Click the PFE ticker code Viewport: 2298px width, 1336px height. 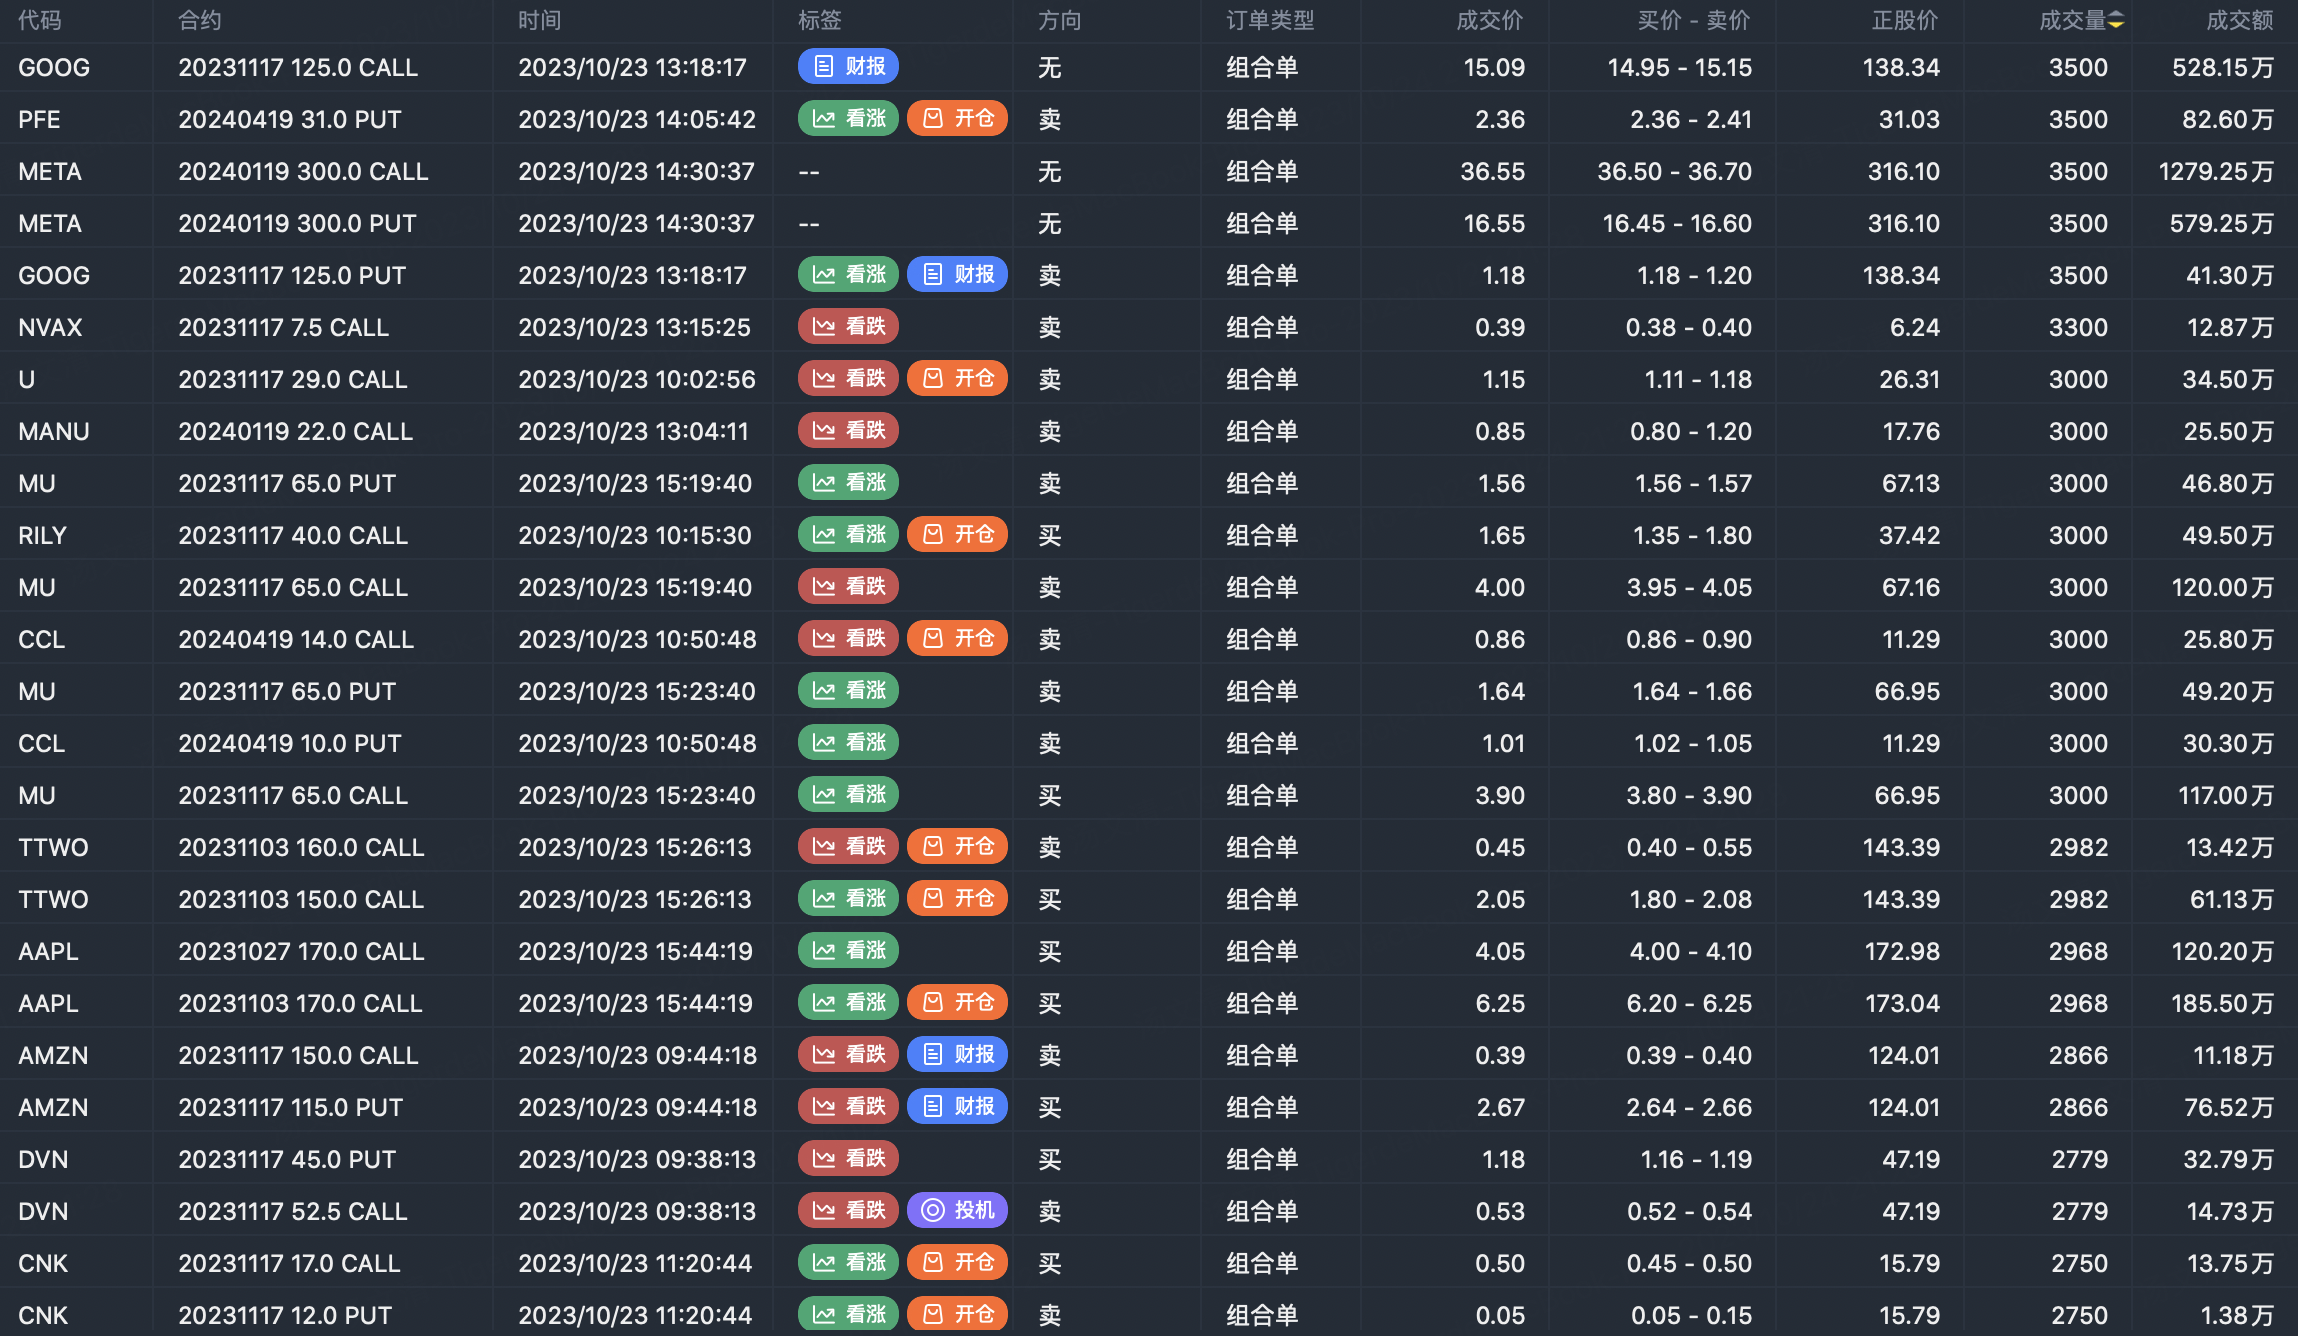tap(39, 120)
